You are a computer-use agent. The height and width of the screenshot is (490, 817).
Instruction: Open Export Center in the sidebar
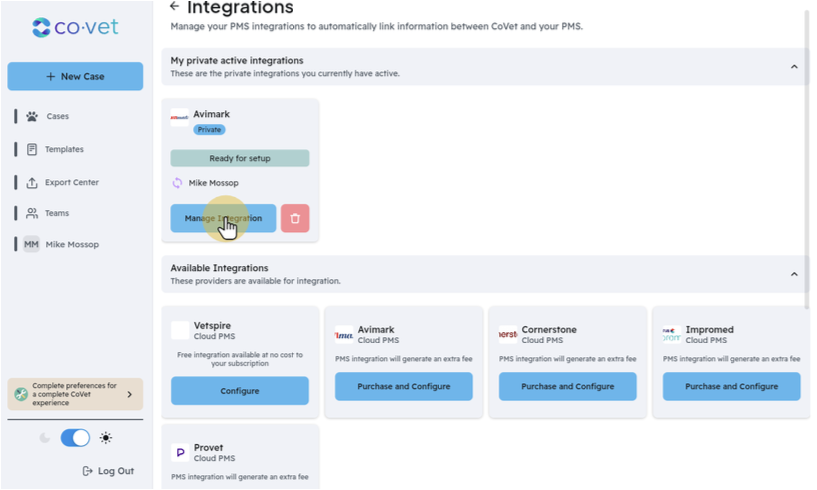(71, 182)
